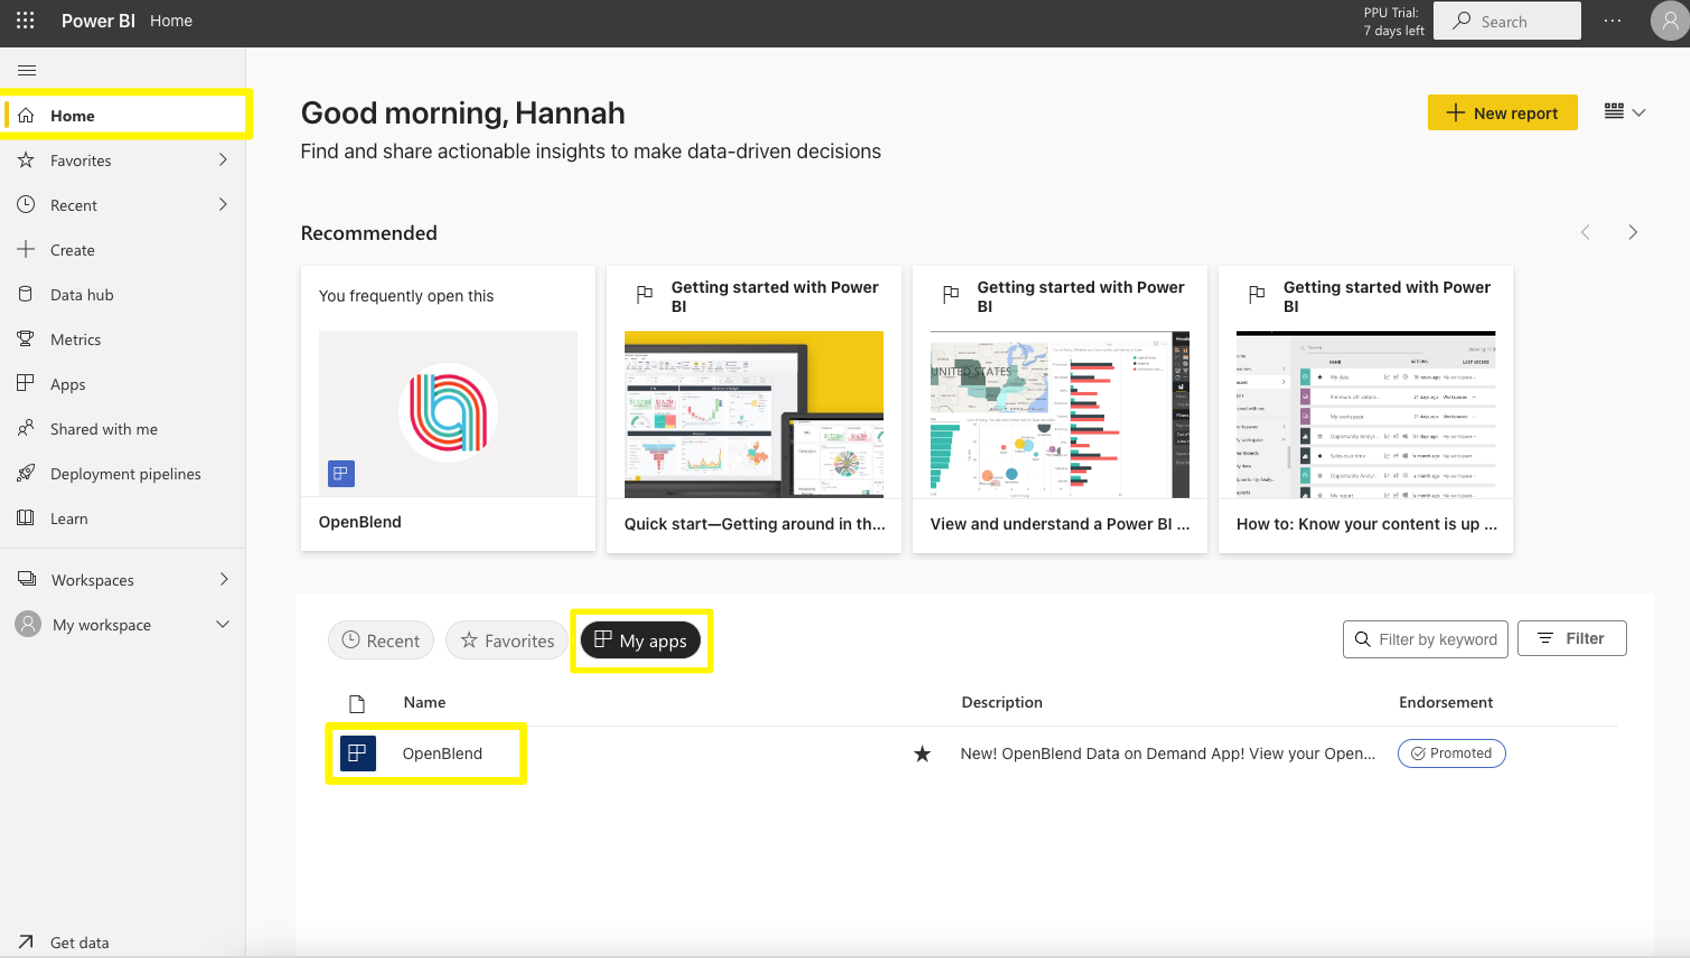Expand the Favorites flyout chevron
The image size is (1690, 958).
[223, 160]
